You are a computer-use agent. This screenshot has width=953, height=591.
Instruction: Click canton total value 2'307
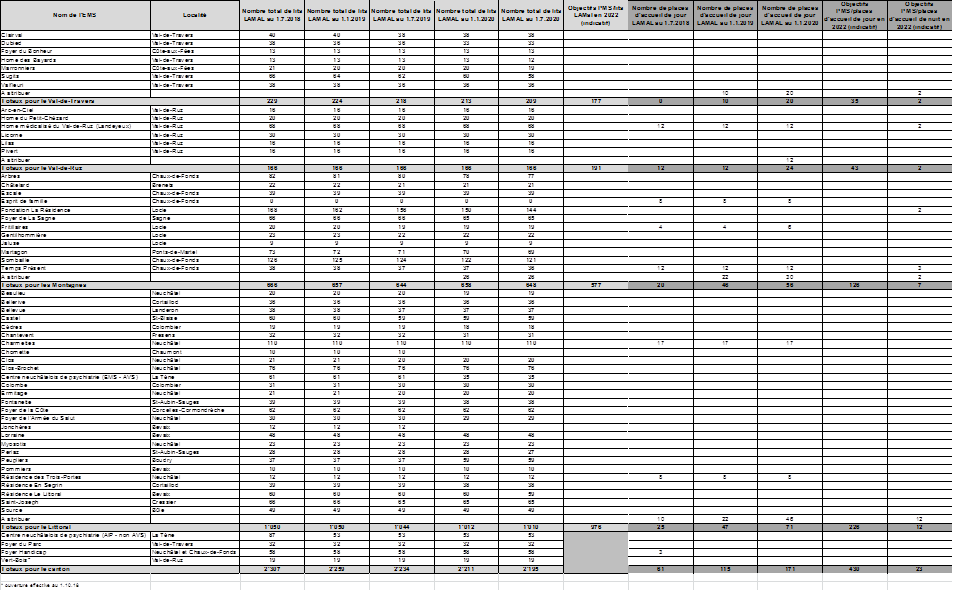coord(272,568)
